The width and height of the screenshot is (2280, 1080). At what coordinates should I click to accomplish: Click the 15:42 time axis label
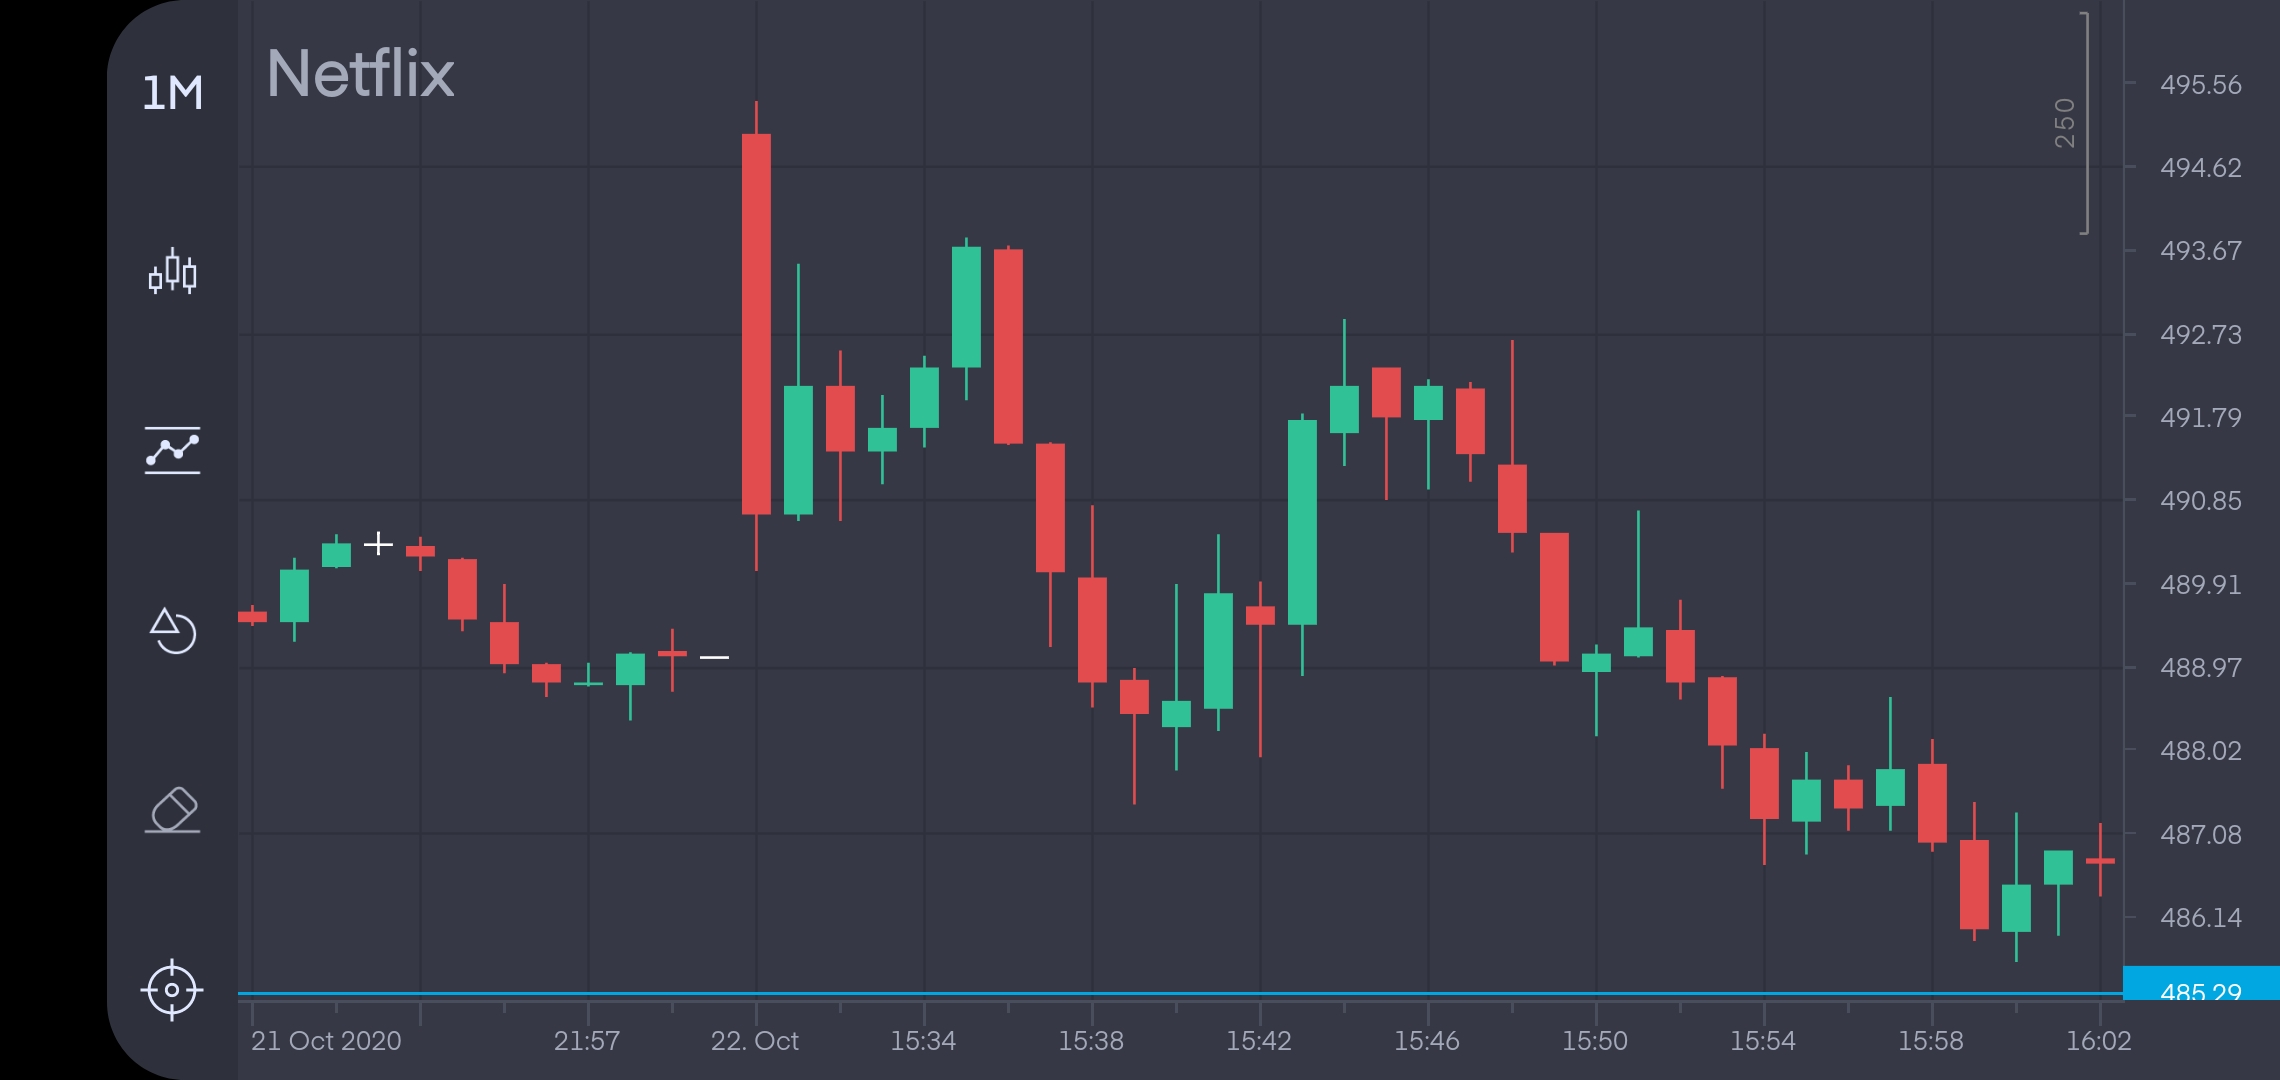pos(1259,1041)
